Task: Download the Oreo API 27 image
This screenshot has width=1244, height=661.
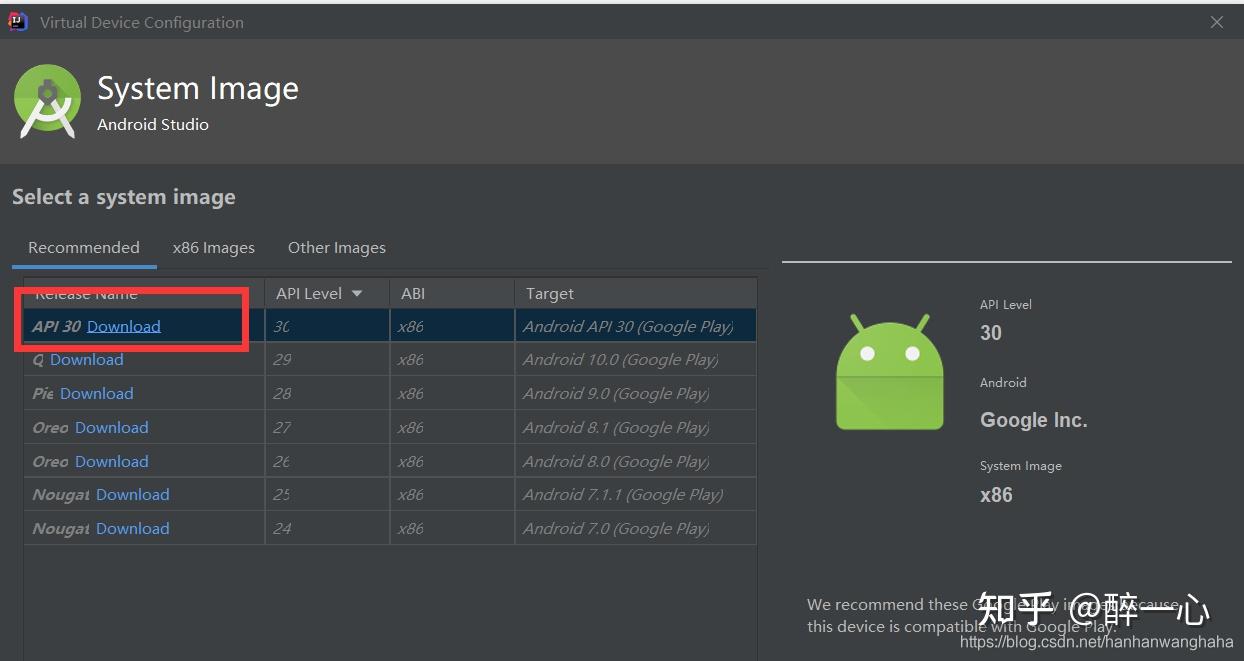Action: point(111,428)
